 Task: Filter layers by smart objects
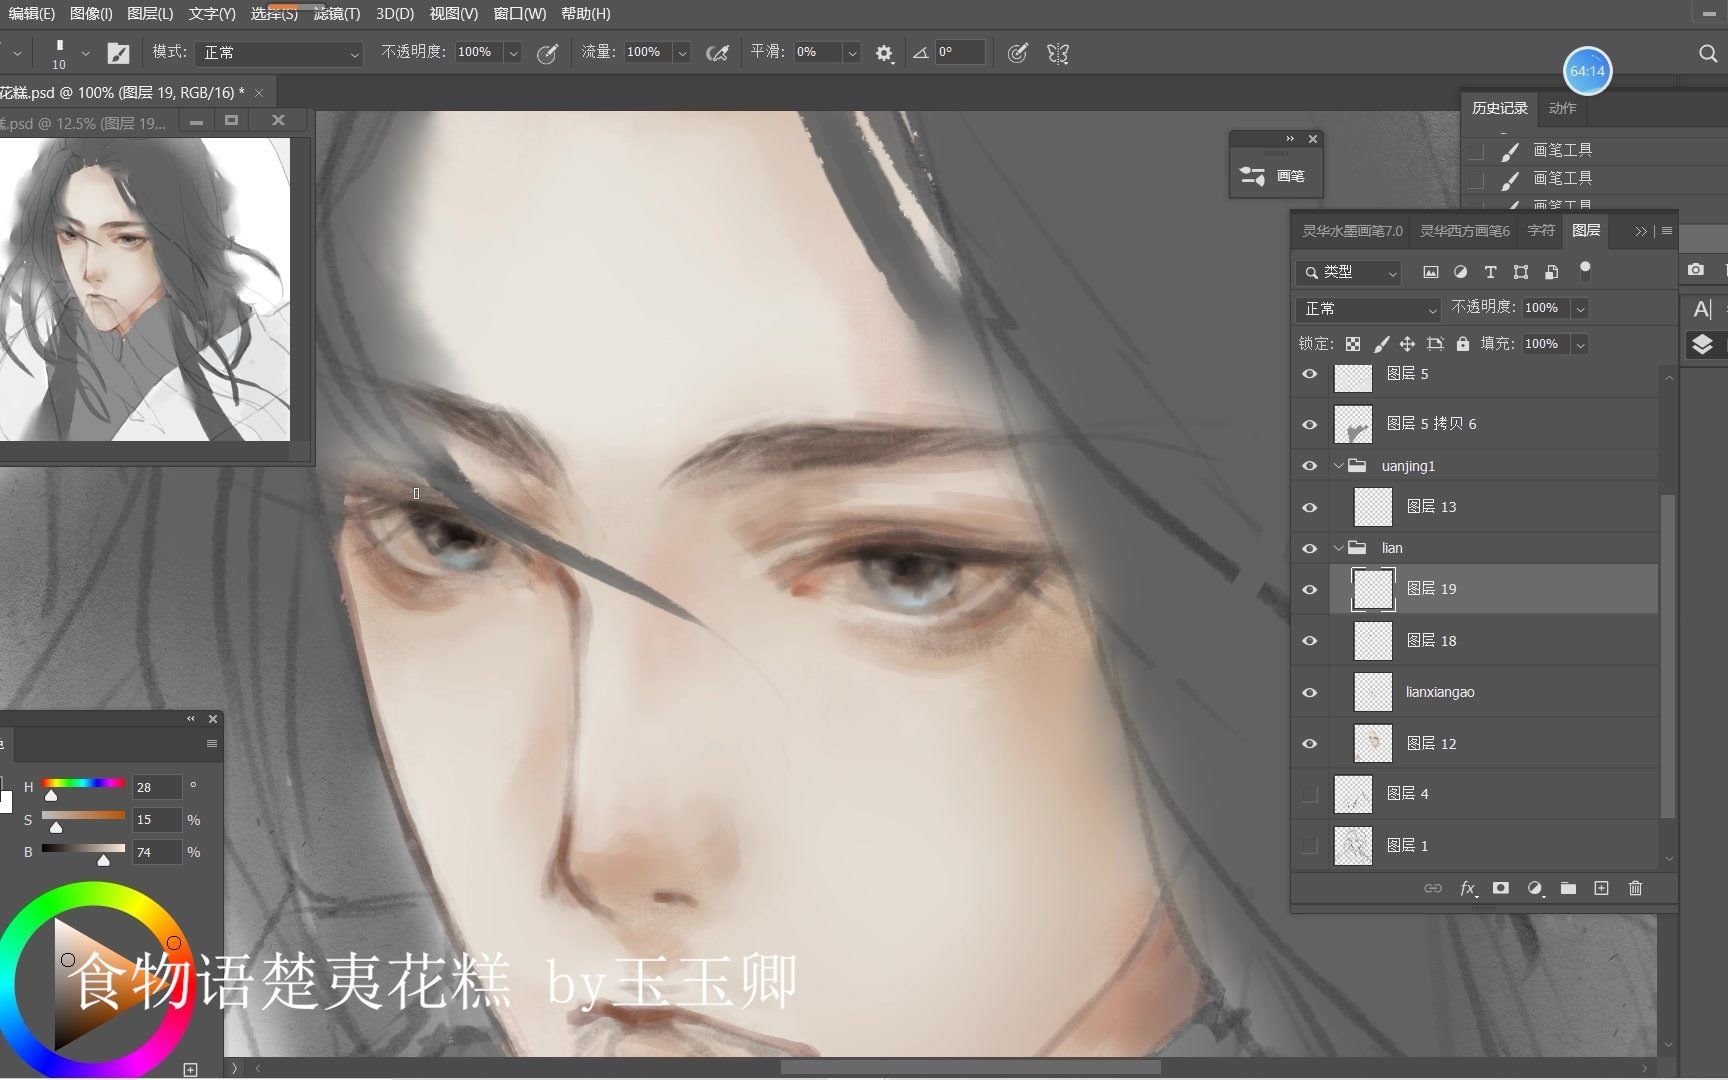pos(1552,272)
